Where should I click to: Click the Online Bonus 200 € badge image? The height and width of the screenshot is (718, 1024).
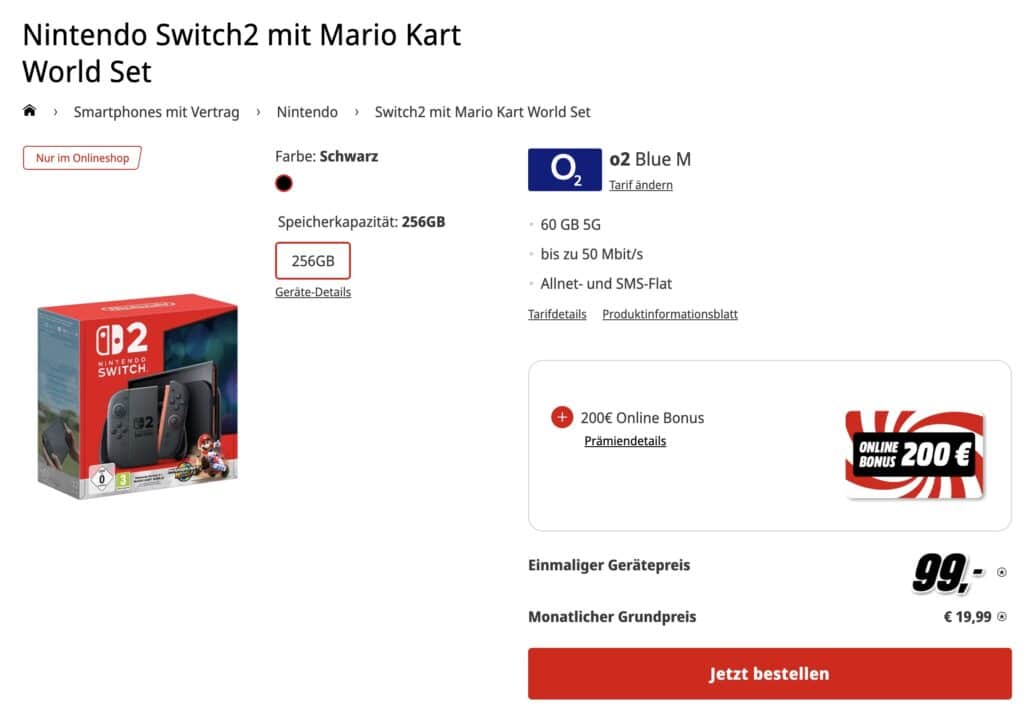click(x=914, y=455)
